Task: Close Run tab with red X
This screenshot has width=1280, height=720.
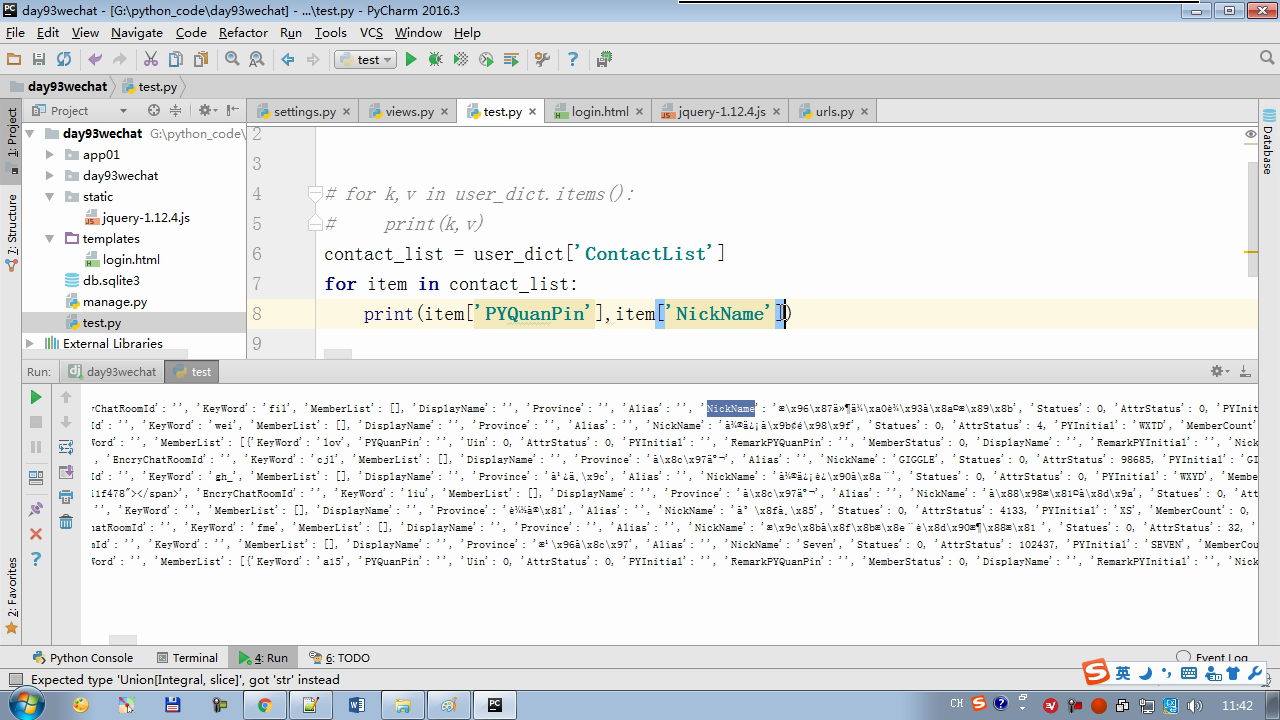Action: 36,534
